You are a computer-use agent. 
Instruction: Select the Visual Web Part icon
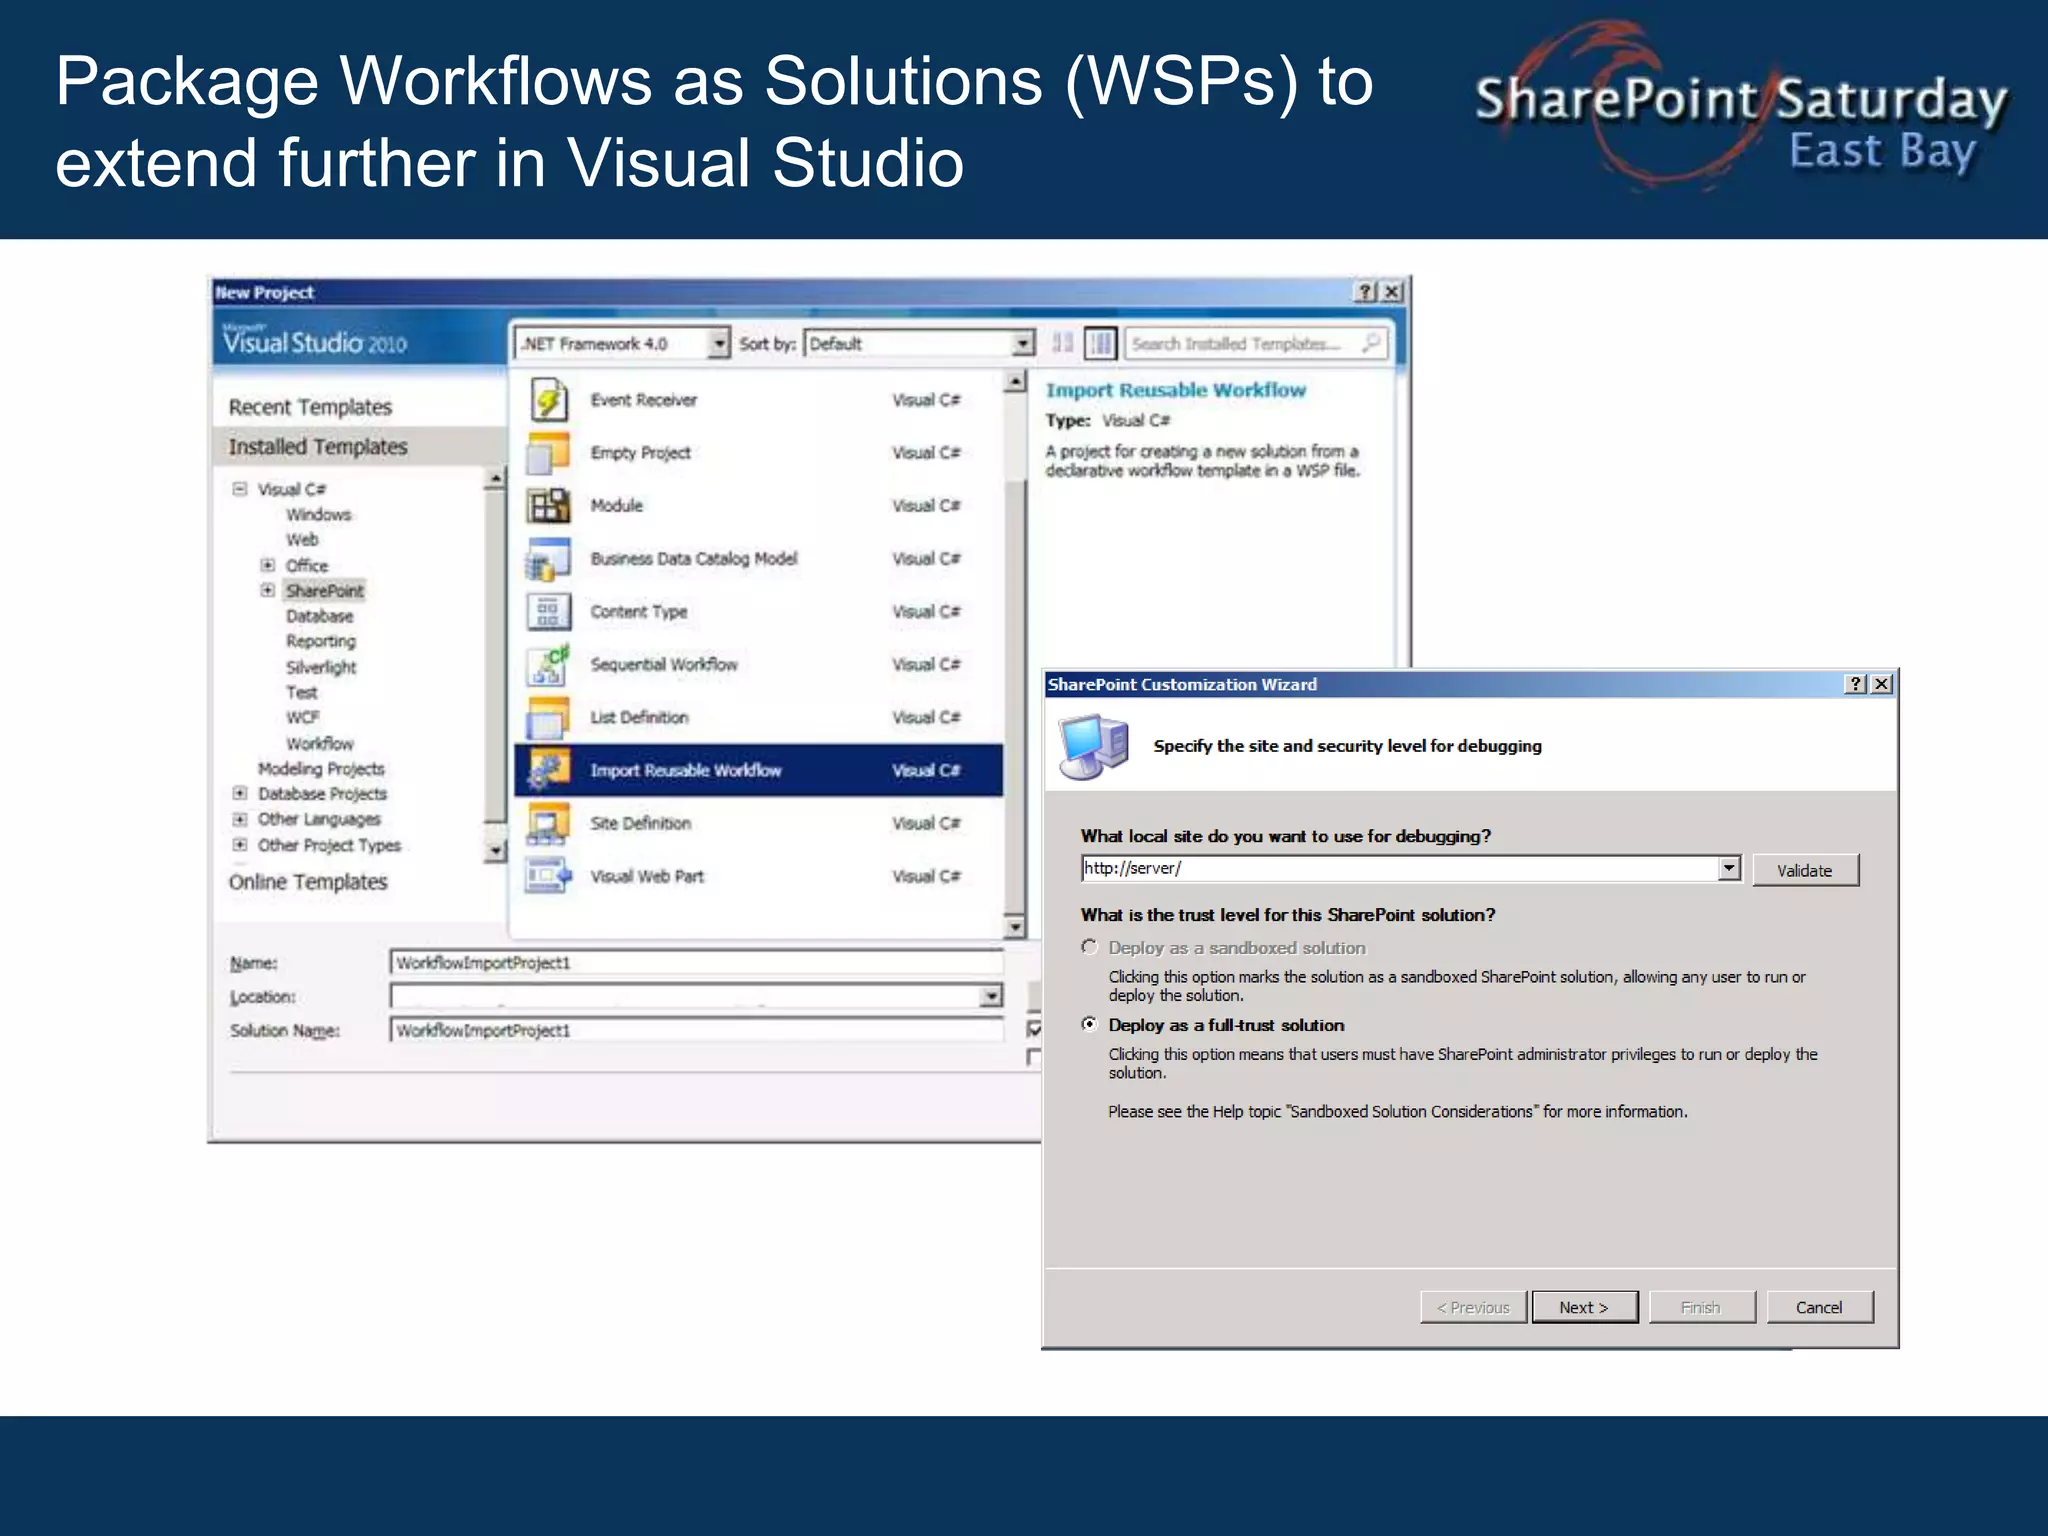548,876
